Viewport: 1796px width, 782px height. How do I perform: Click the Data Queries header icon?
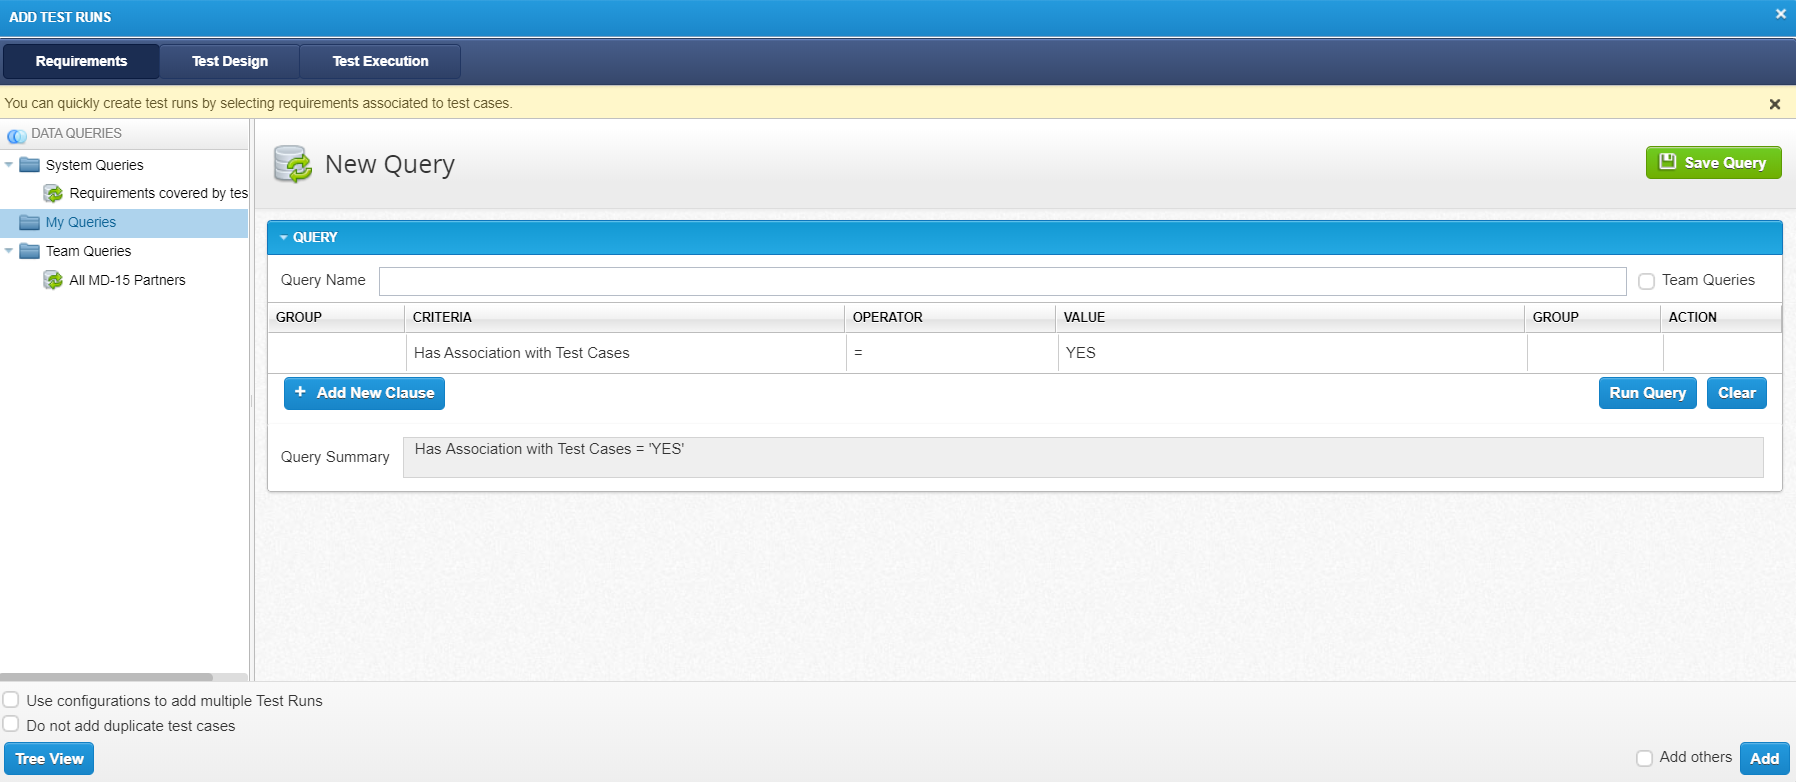pos(17,134)
